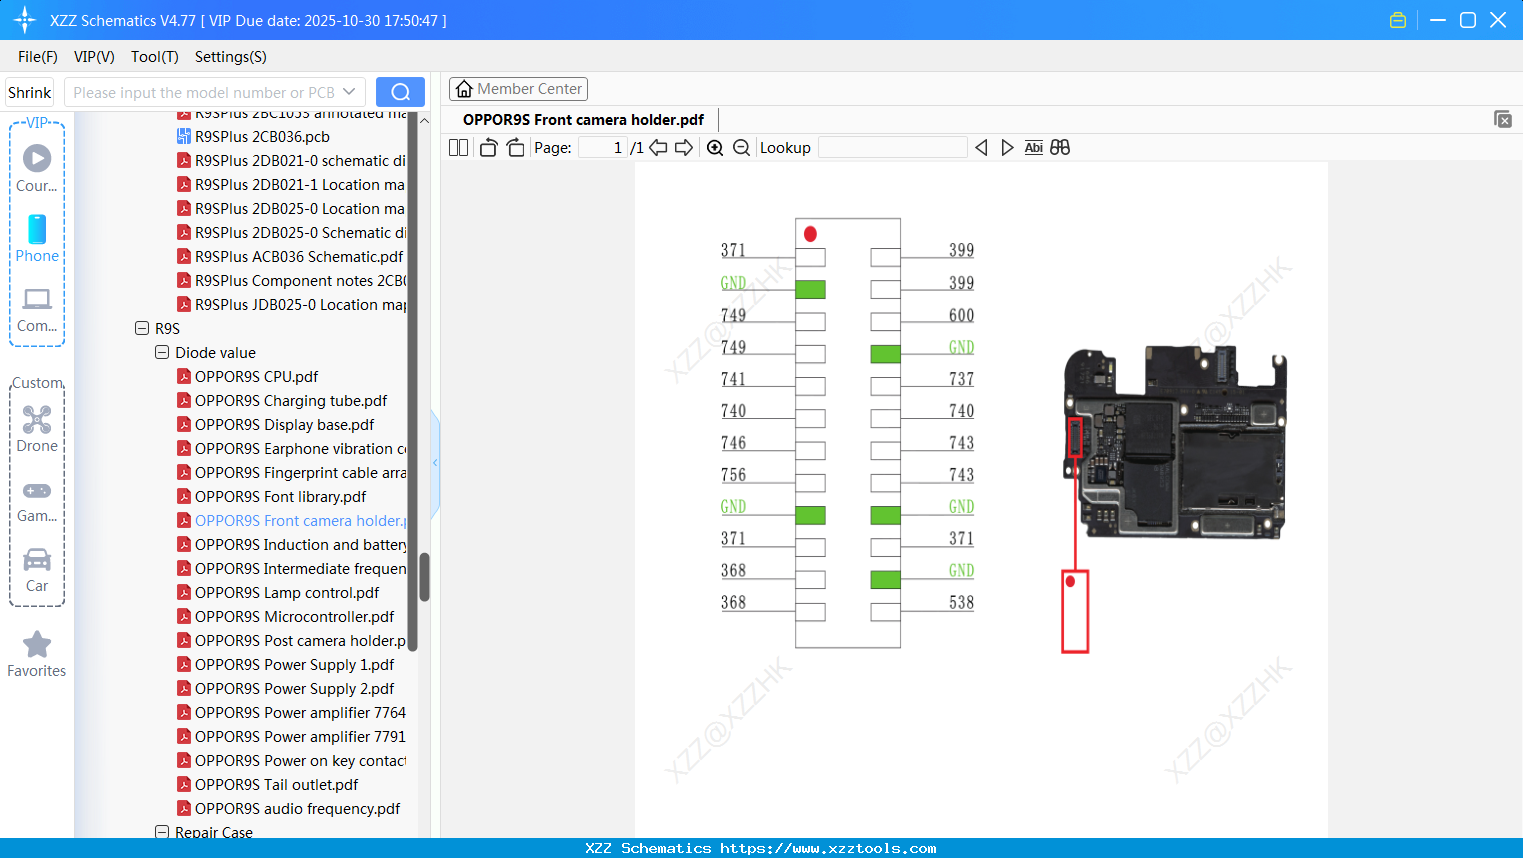1523x858 pixels.
Task: Open the model number dropdown arrow
Action: 349,92
